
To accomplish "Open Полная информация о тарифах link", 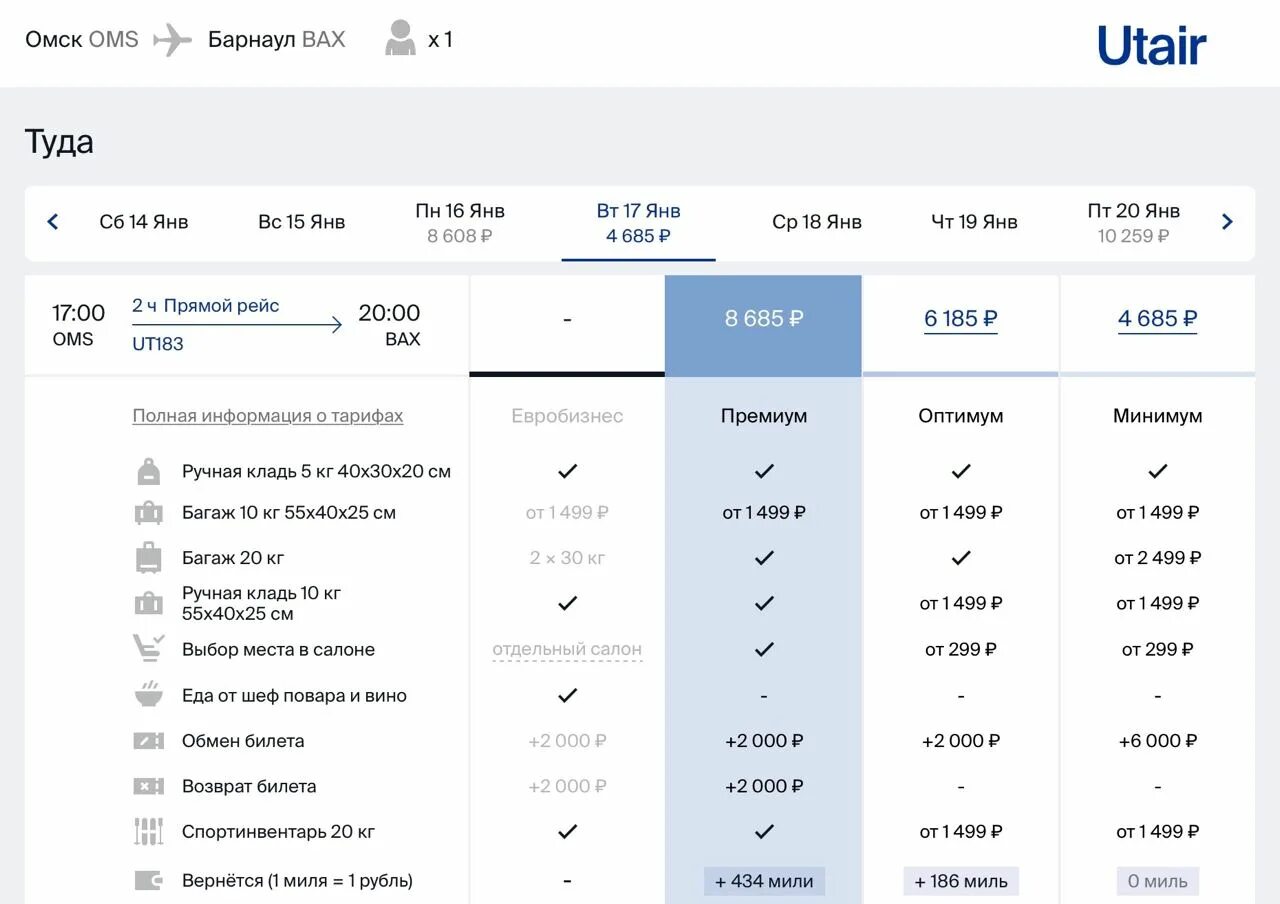I will pyautogui.click(x=268, y=416).
